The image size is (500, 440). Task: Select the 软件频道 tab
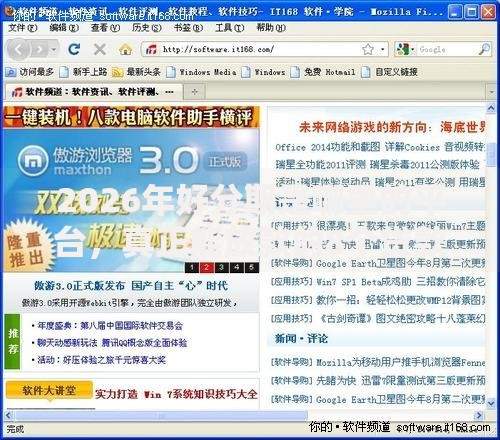pyautogui.click(x=93, y=92)
